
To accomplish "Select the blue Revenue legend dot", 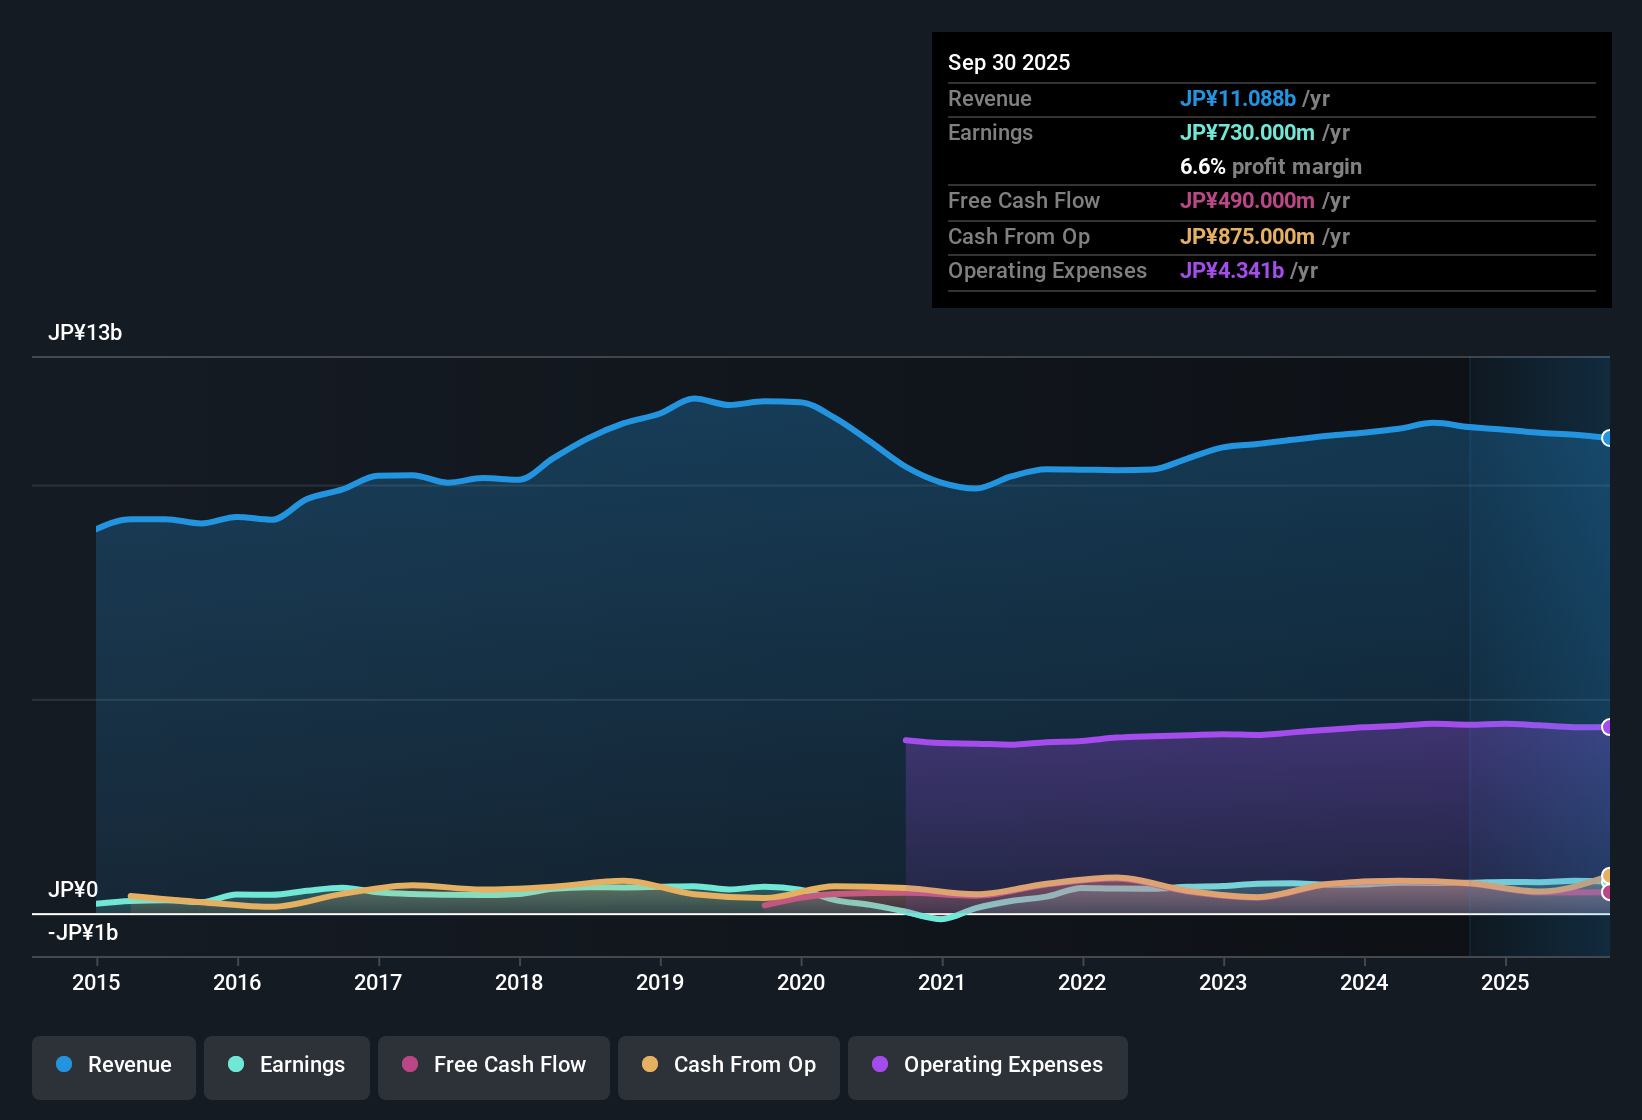I will tap(63, 1065).
